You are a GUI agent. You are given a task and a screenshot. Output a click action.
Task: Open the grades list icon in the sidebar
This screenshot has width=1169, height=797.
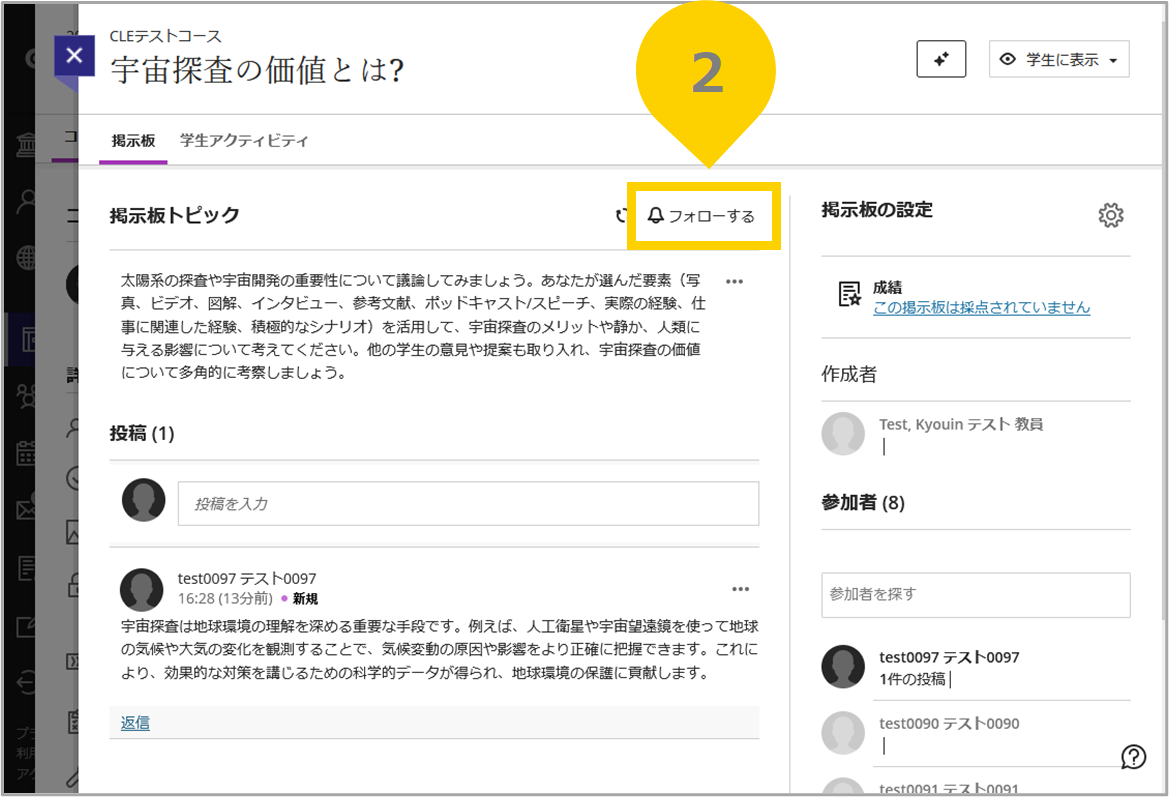click(x=26, y=568)
